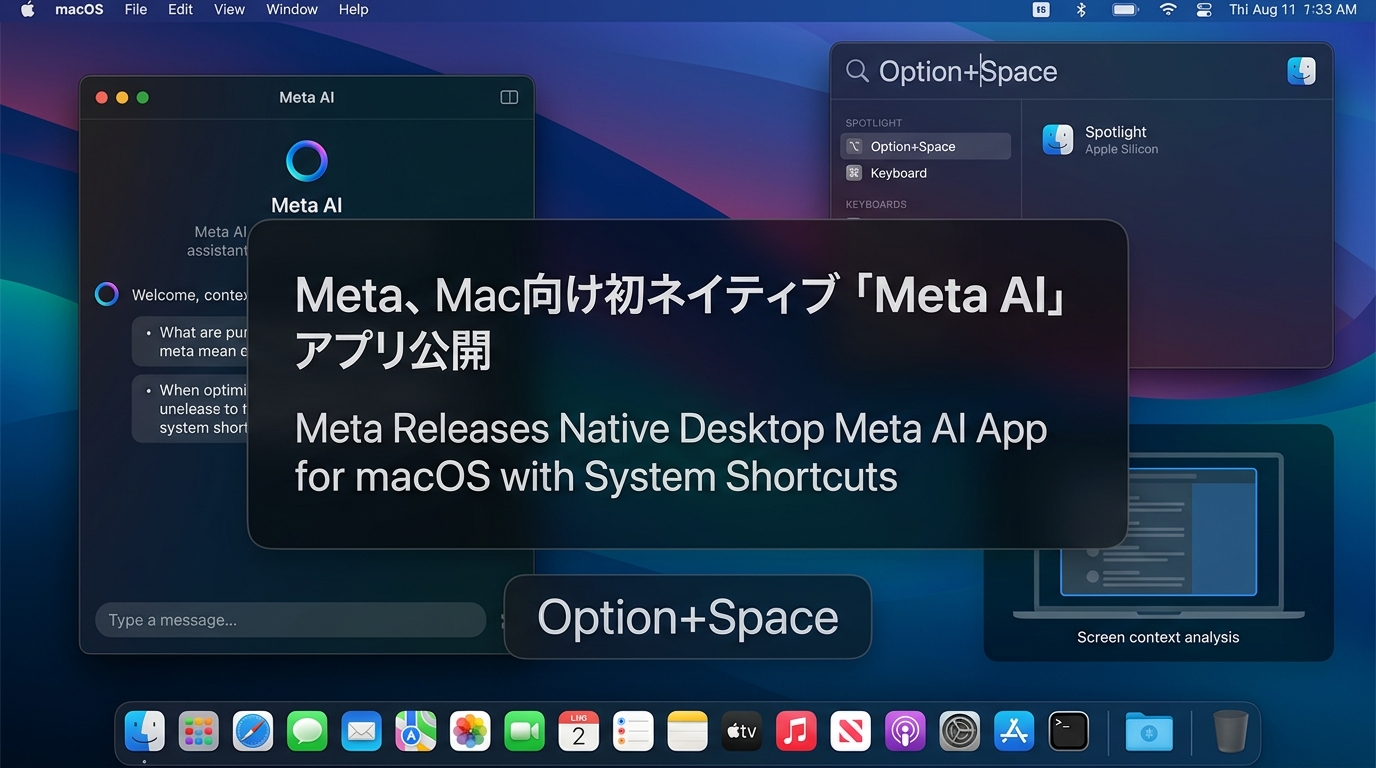The width and height of the screenshot is (1376, 768).
Task: Open Reminders from the Dock
Action: coord(633,731)
